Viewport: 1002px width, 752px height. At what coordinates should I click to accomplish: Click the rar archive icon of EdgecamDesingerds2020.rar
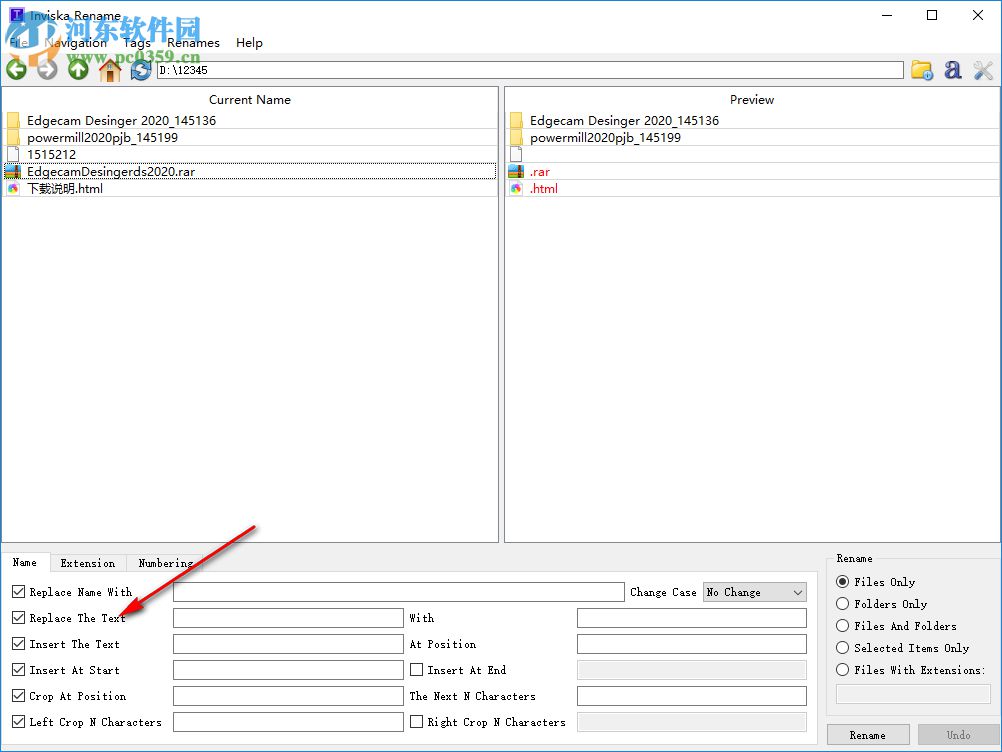pyautogui.click(x=13, y=171)
